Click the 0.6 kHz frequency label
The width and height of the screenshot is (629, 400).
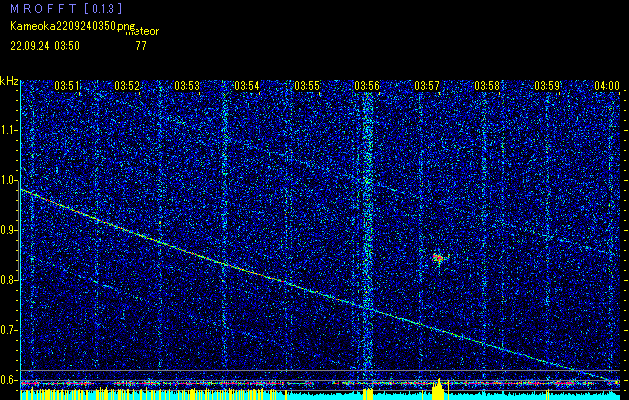pyautogui.click(x=9, y=380)
